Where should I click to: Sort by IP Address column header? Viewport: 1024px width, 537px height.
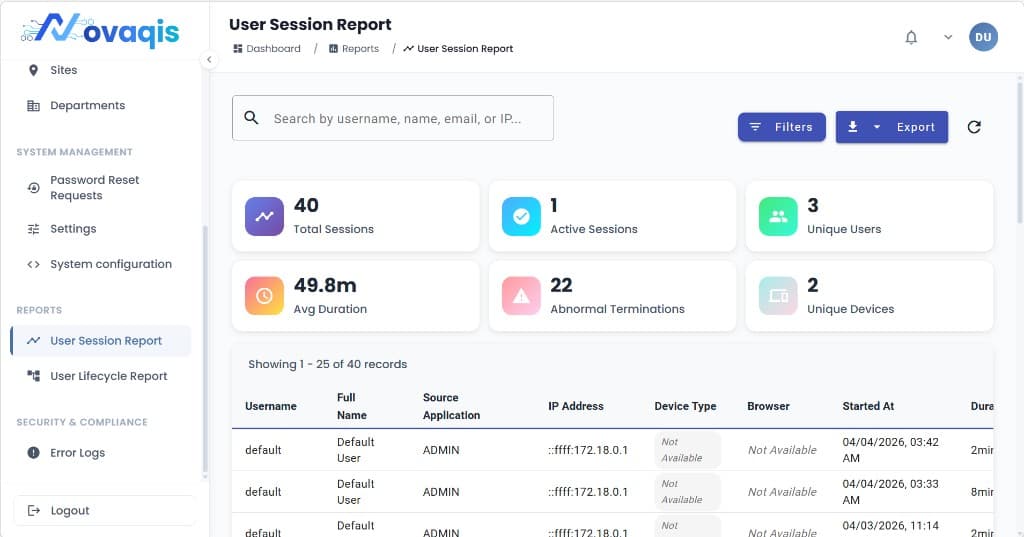[575, 406]
